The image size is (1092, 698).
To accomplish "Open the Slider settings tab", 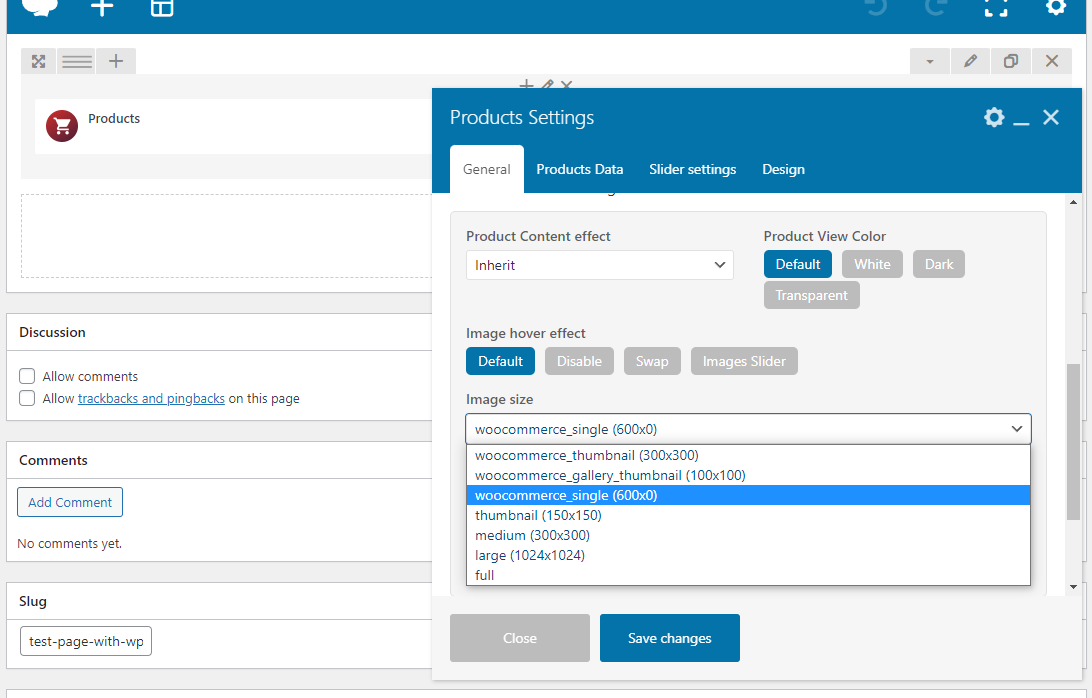I will click(692, 169).
